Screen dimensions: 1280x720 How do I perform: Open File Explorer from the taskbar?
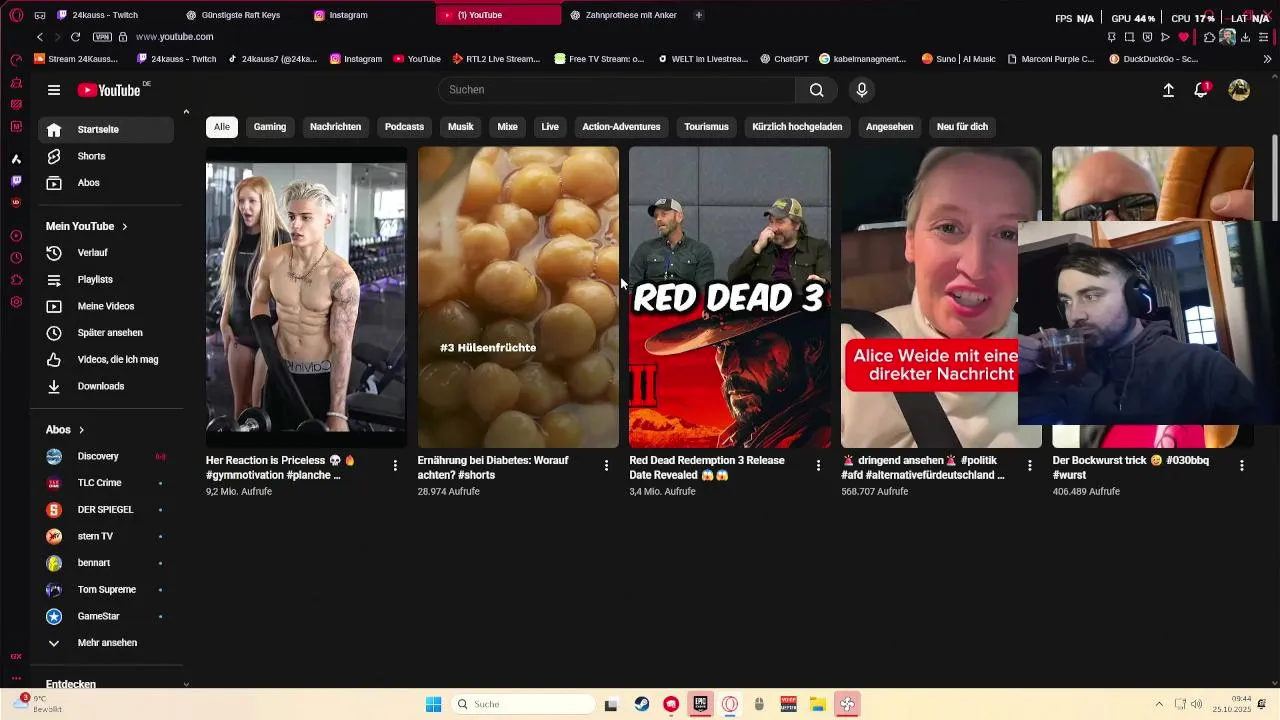[817, 704]
